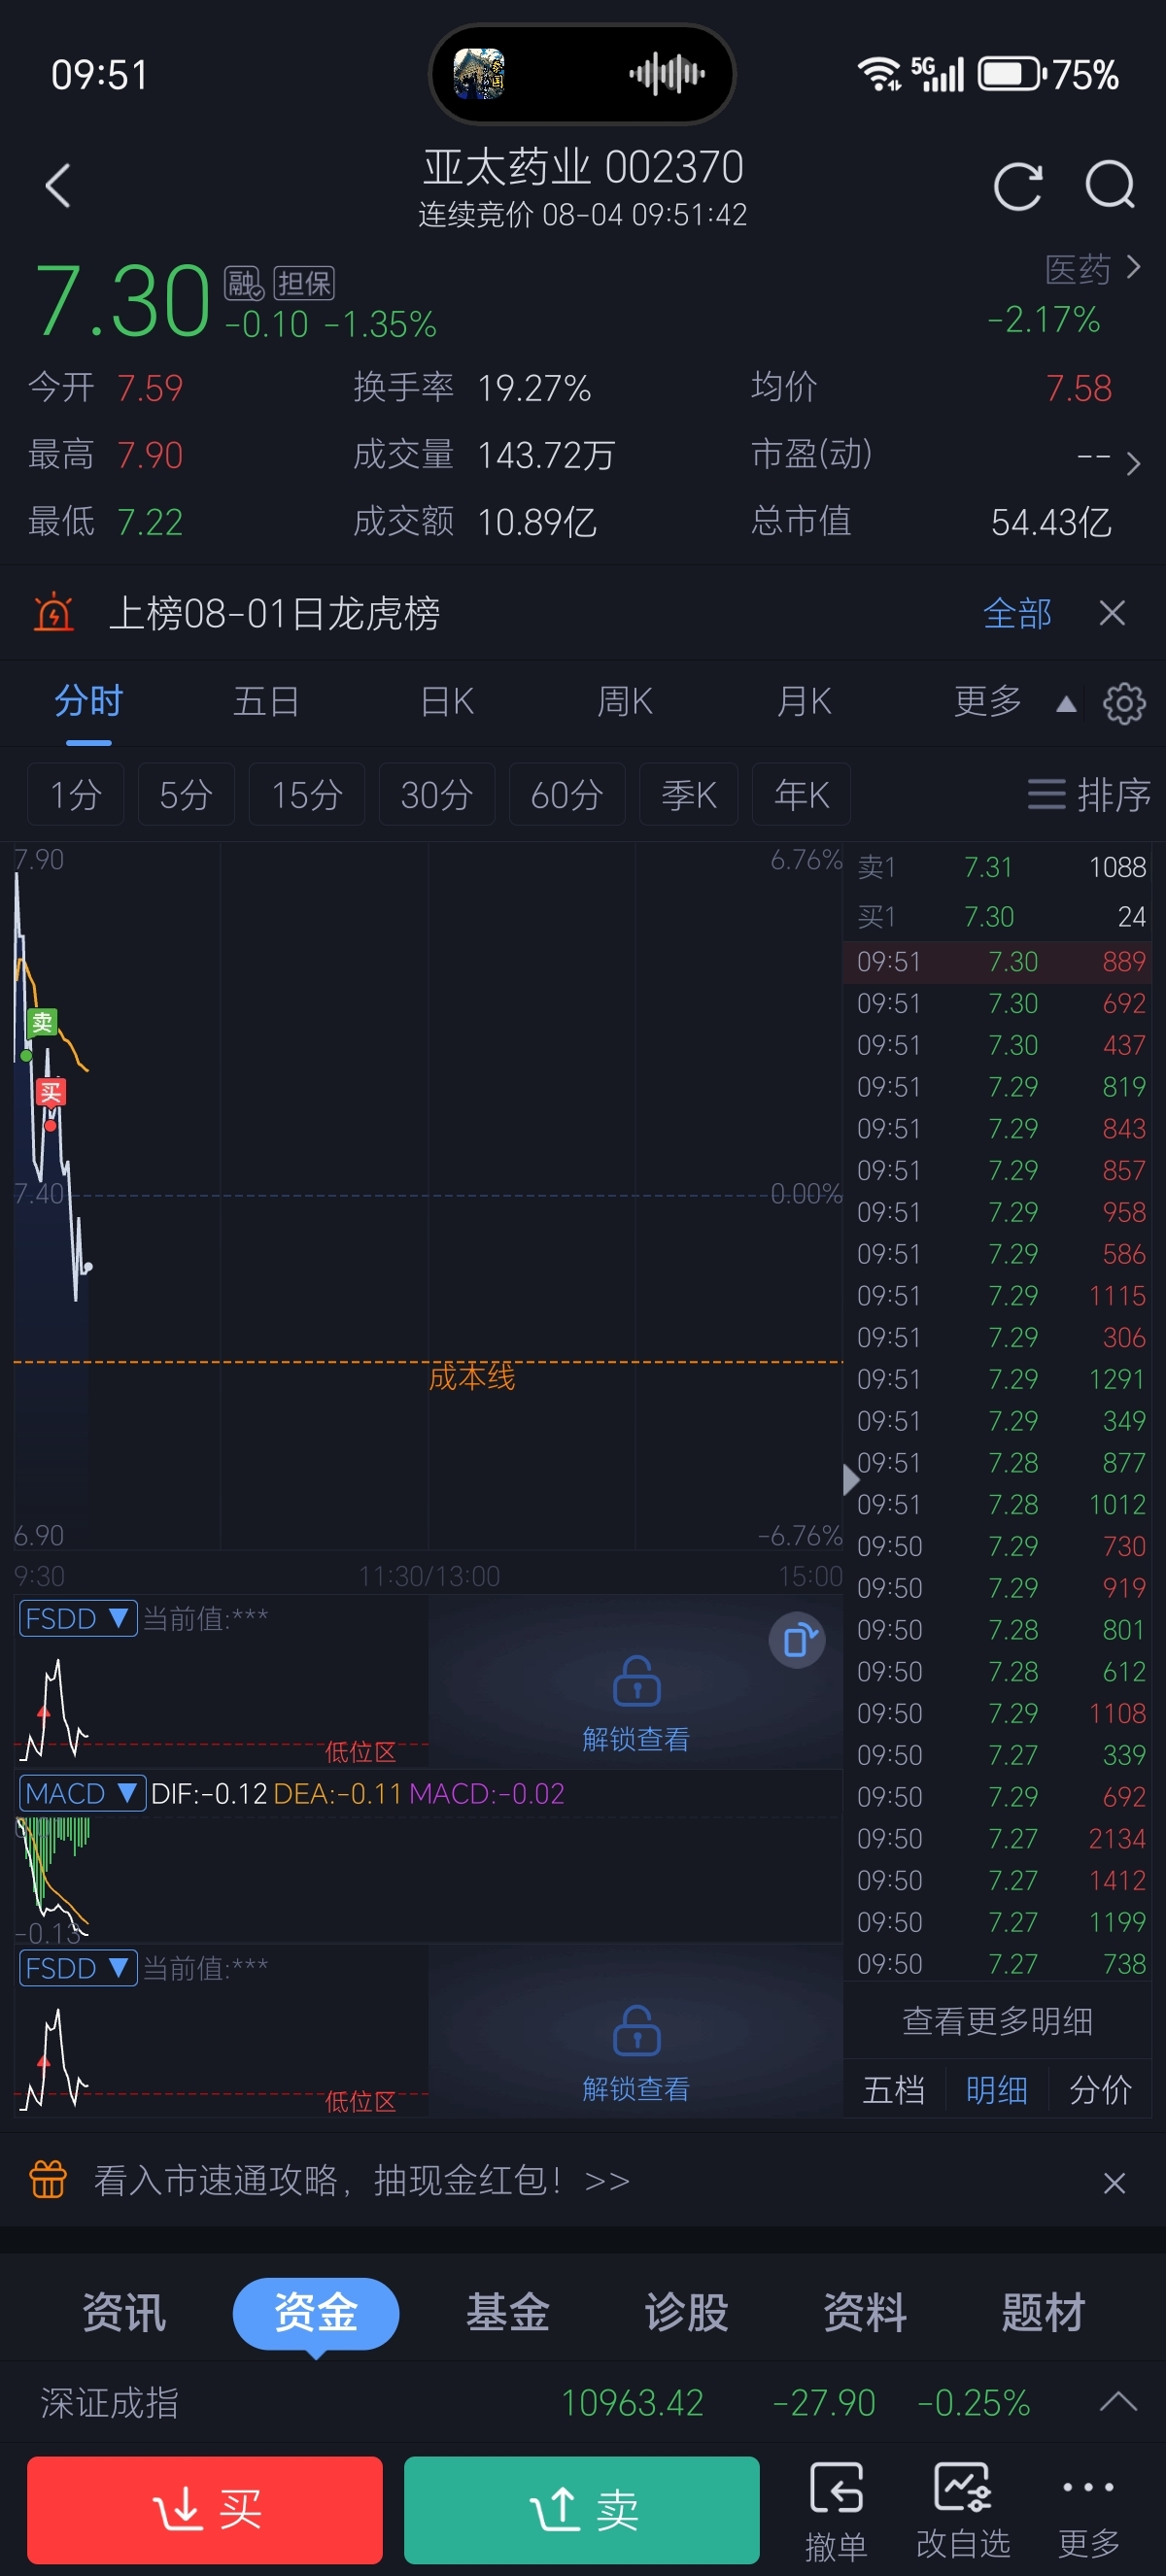Image resolution: width=1166 pixels, height=2576 pixels.
Task: Dismiss the 龙虎榜 notice banner
Action: [1112, 613]
